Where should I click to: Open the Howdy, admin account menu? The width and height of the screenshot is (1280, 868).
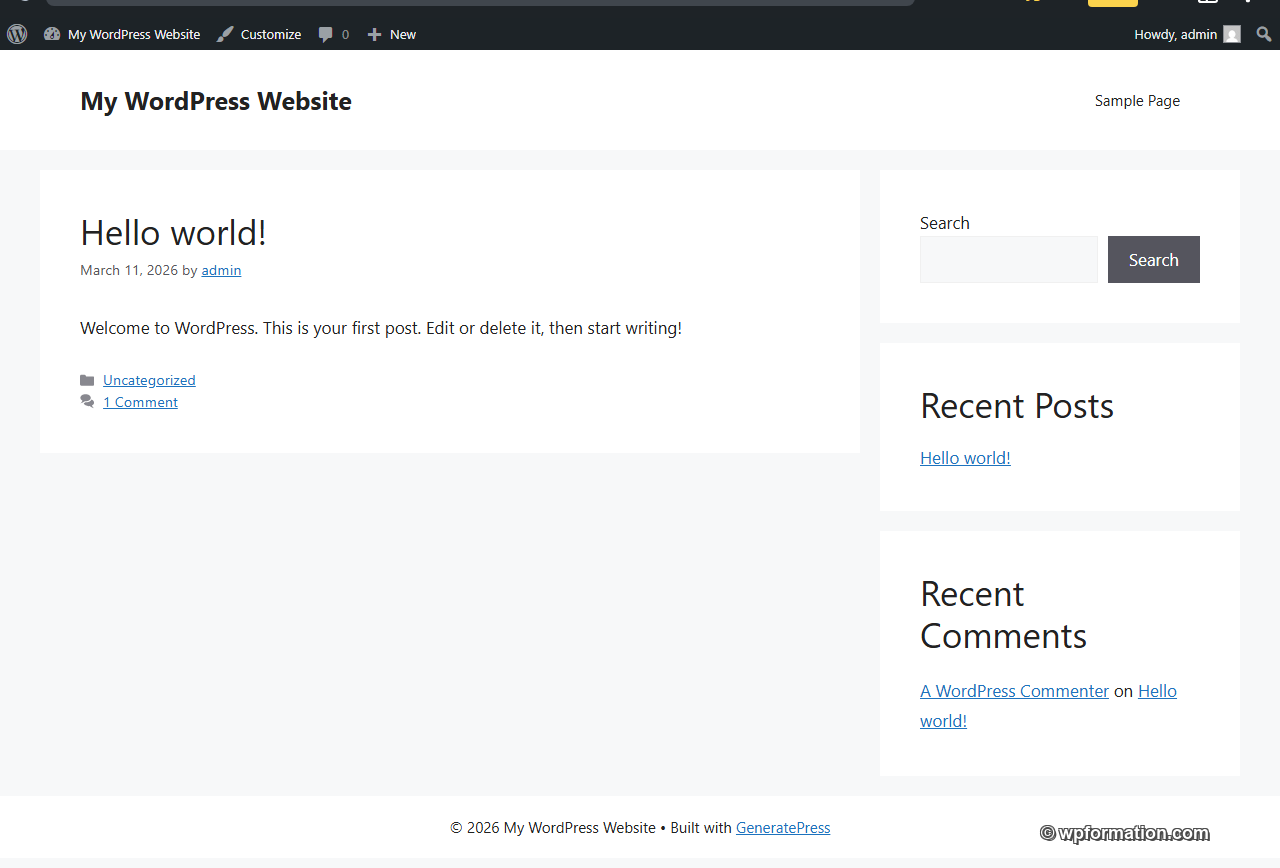click(x=1187, y=34)
